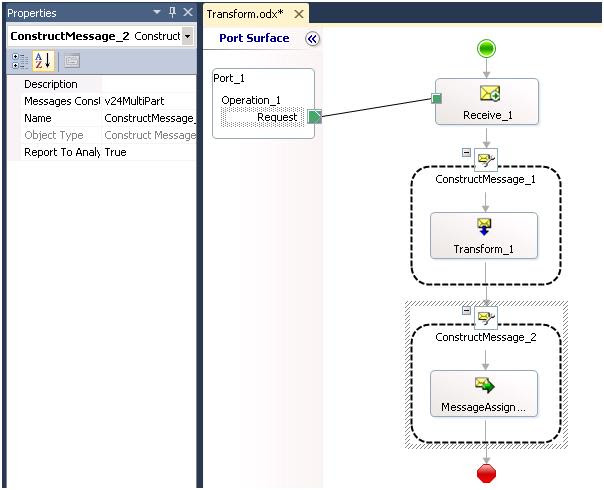Pin the Properties panel with auto-hide icon

pyautogui.click(x=172, y=13)
